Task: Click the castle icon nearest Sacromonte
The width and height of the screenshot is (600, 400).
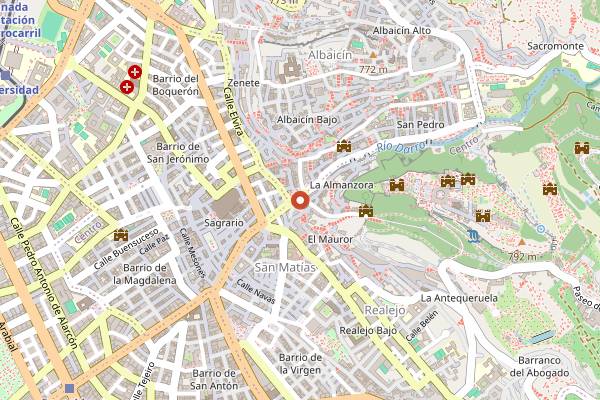Action: 582,148
